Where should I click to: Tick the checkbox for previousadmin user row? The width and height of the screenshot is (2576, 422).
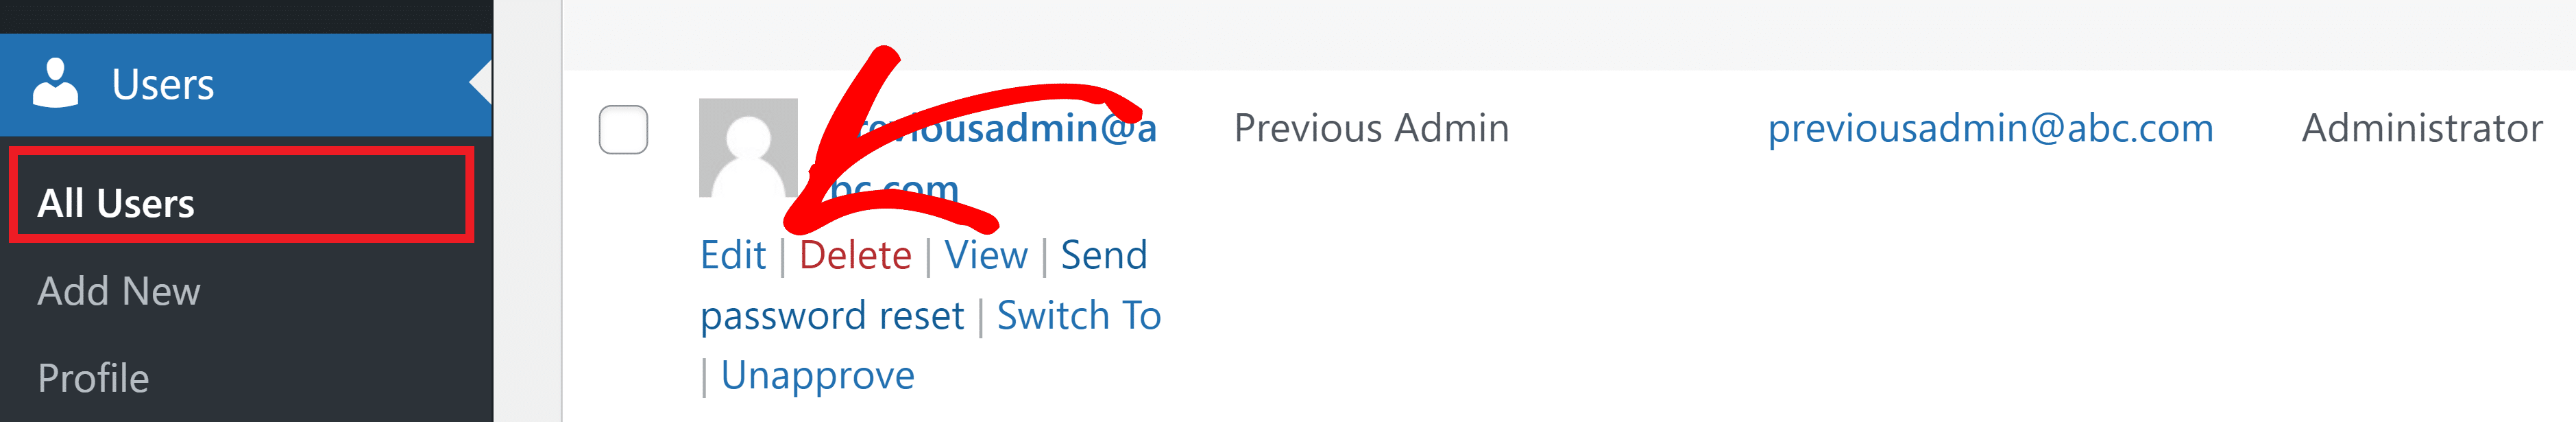coord(623,130)
